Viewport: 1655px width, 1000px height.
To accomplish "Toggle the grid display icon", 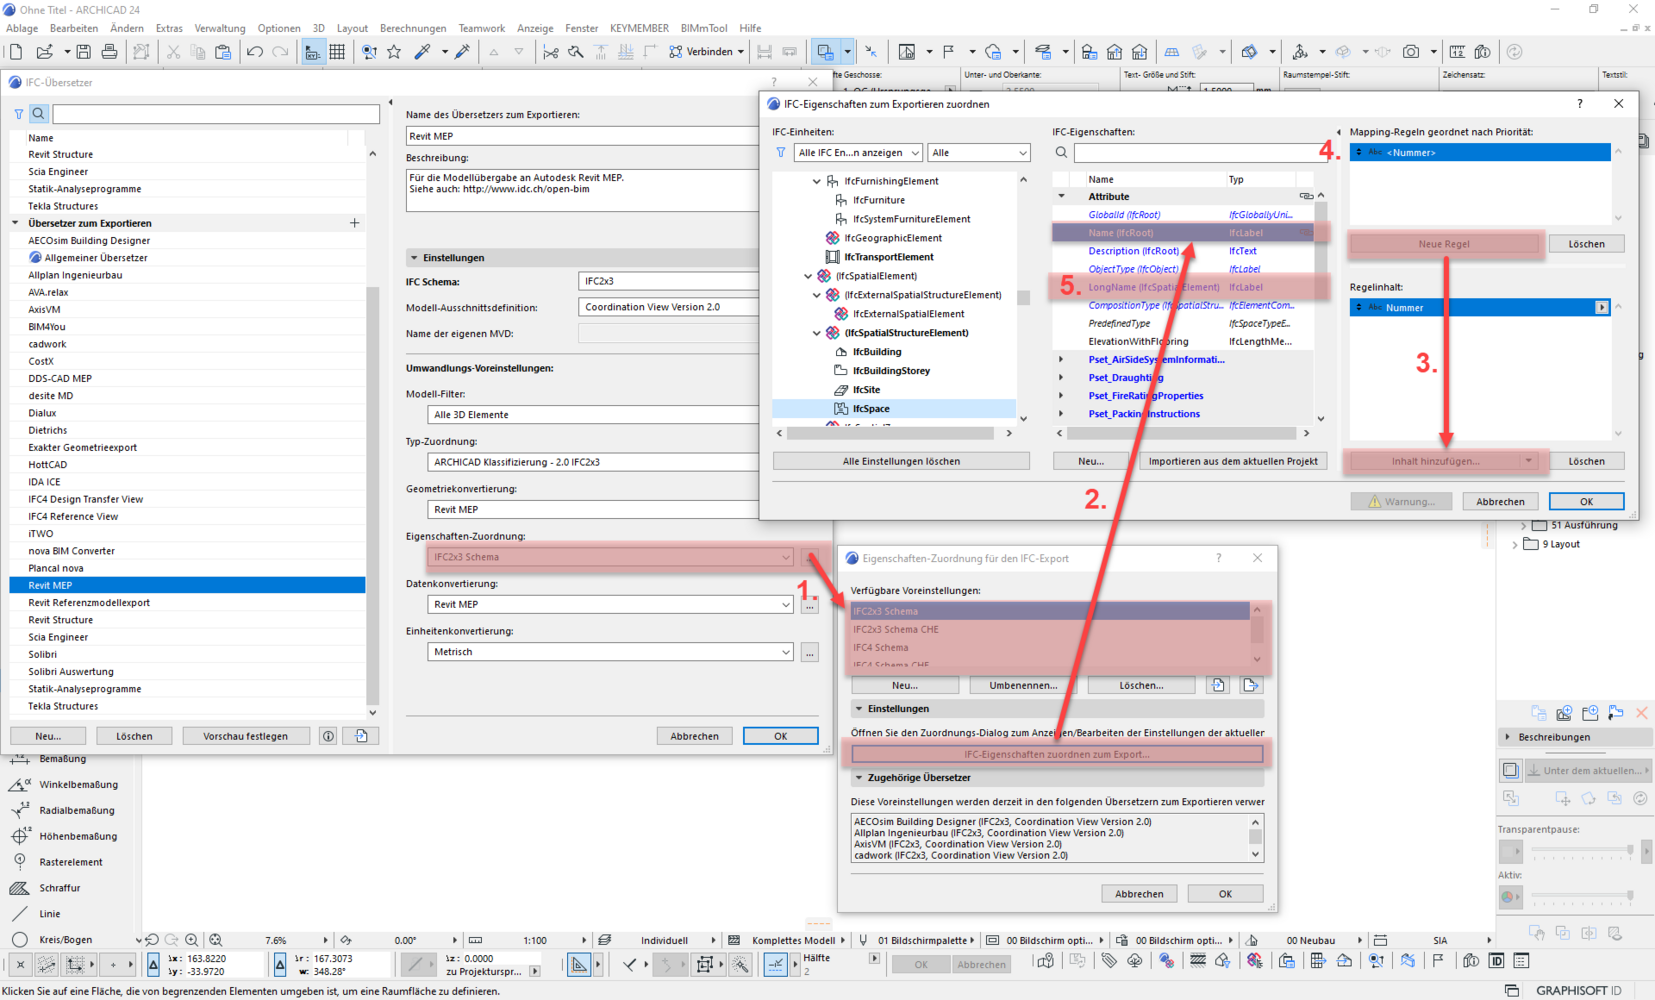I will [x=337, y=52].
